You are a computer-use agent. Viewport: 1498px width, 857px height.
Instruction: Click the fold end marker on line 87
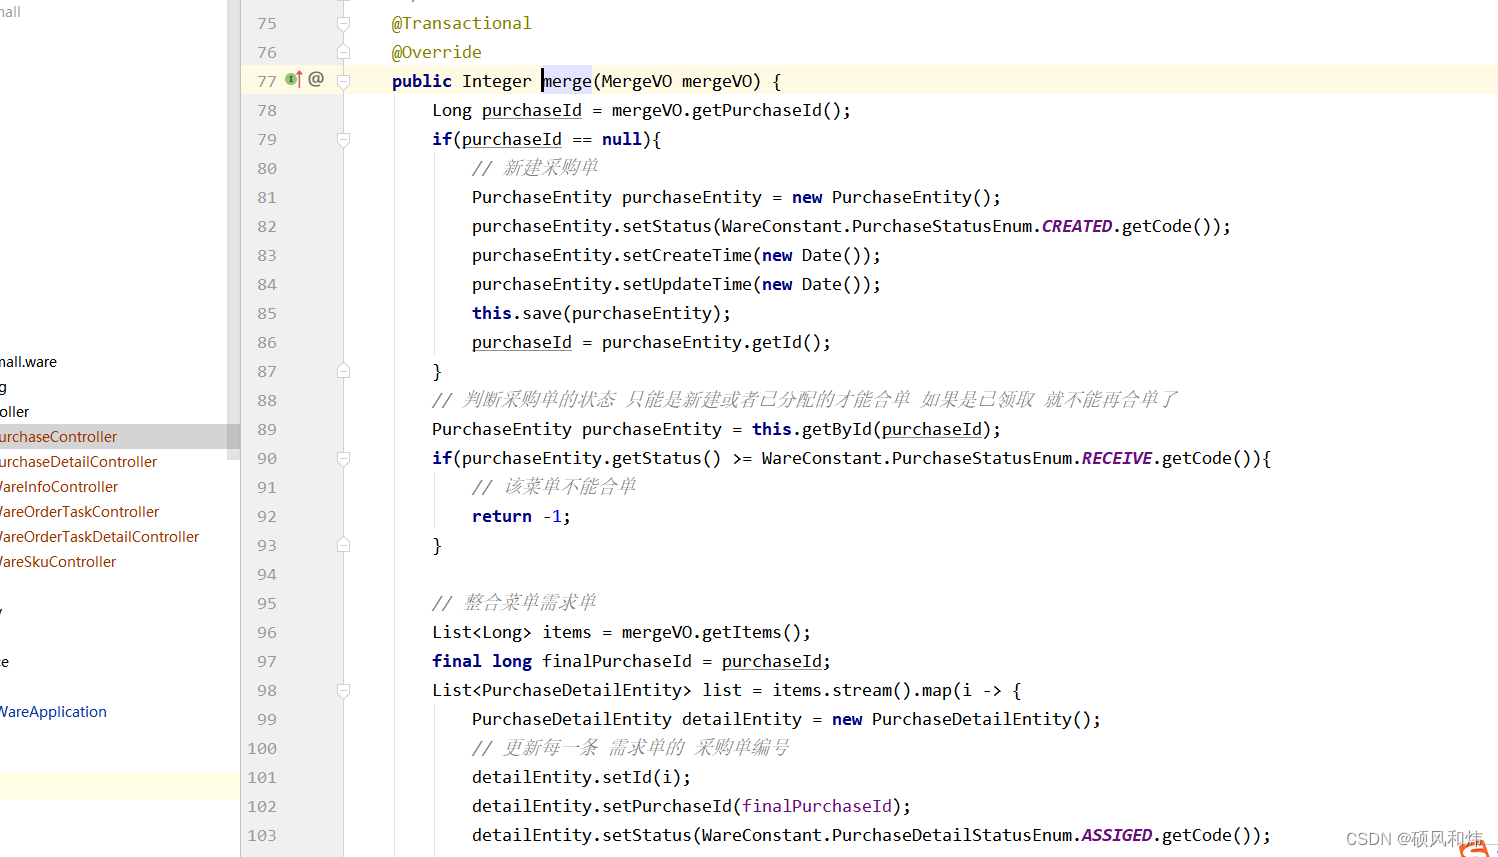point(343,371)
